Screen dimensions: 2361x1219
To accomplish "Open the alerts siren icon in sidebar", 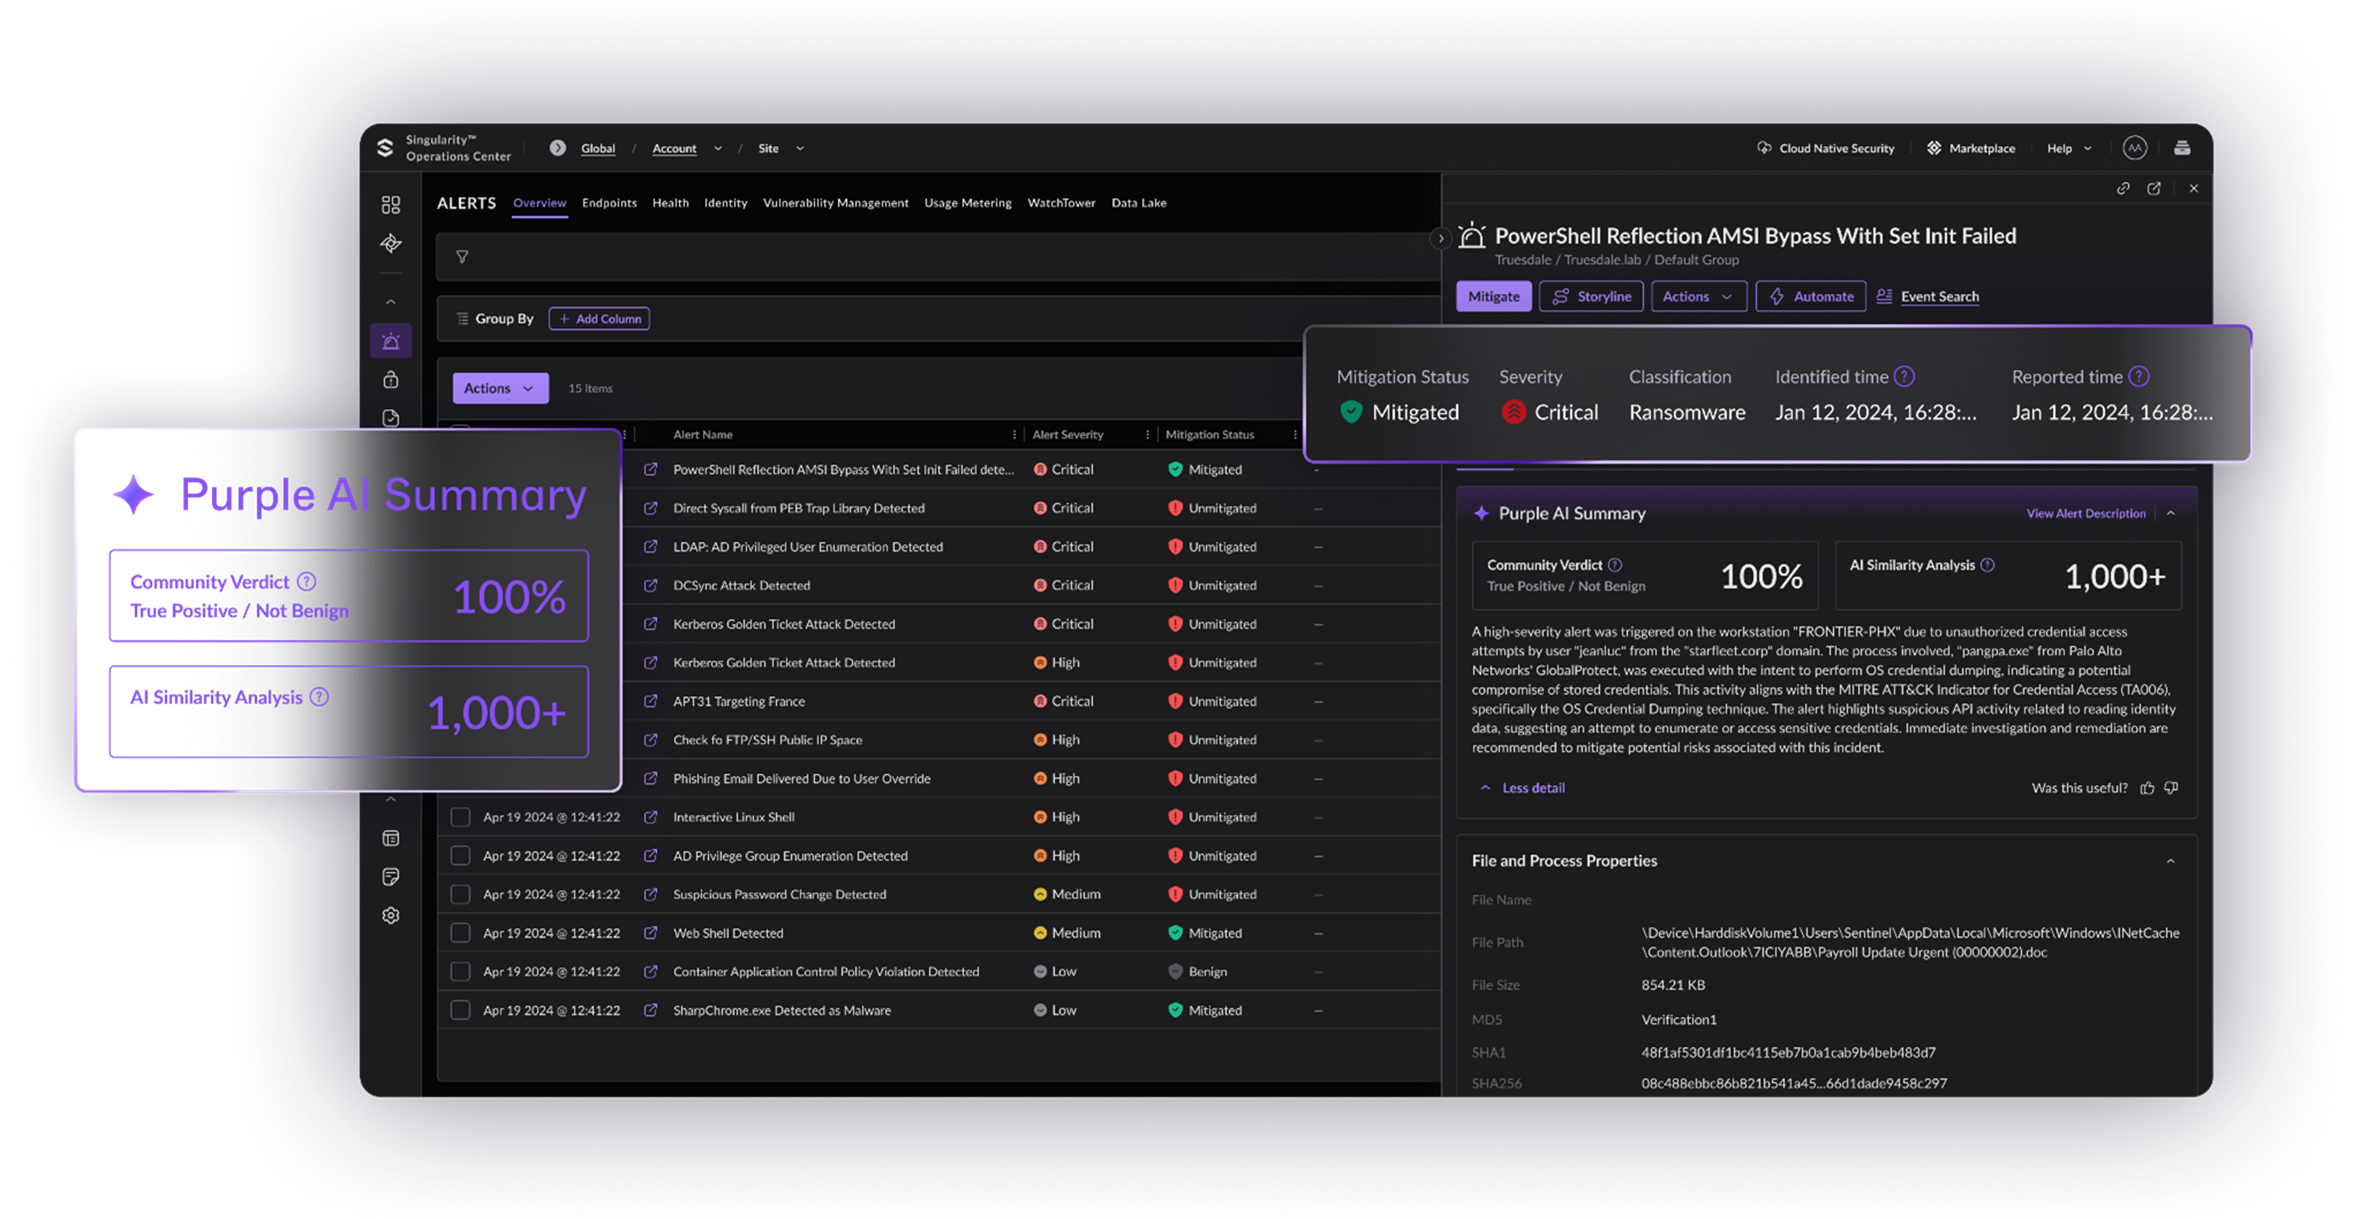I will point(391,341).
